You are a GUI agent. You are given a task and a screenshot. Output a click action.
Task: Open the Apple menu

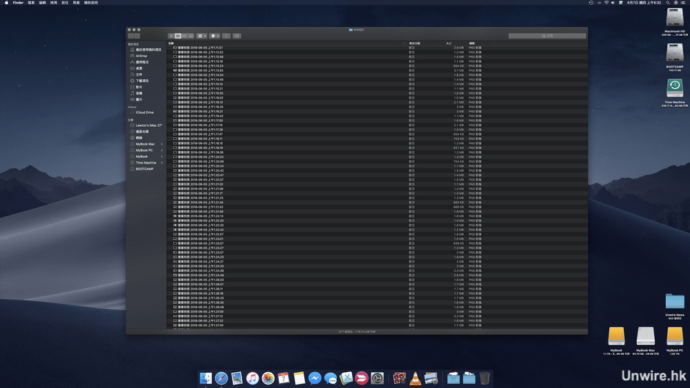[x=6, y=3]
